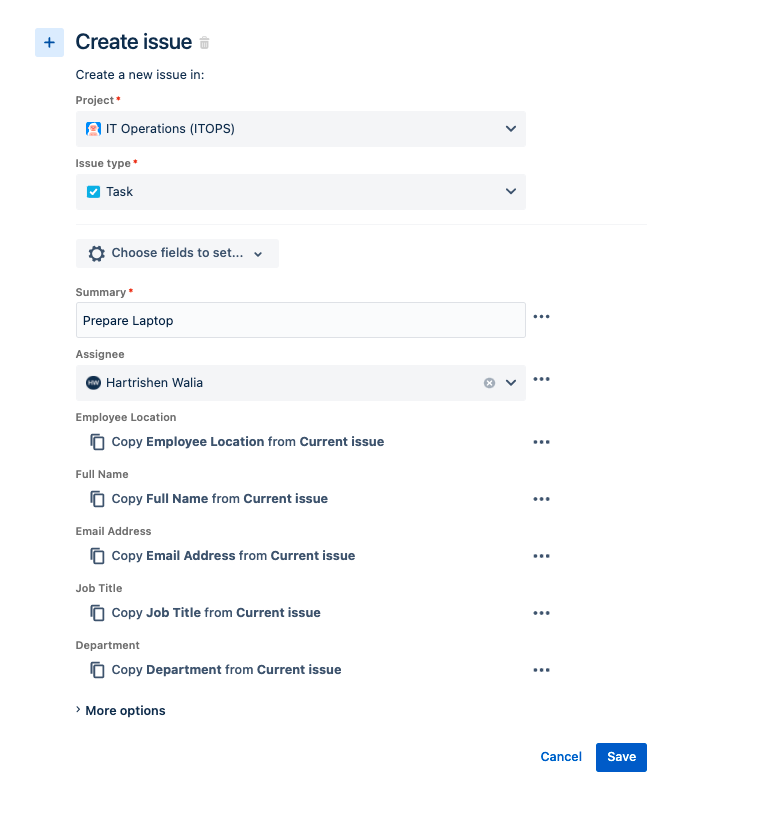
Task: Click the trash icon next to Create issue heading
Action: pyautogui.click(x=204, y=43)
